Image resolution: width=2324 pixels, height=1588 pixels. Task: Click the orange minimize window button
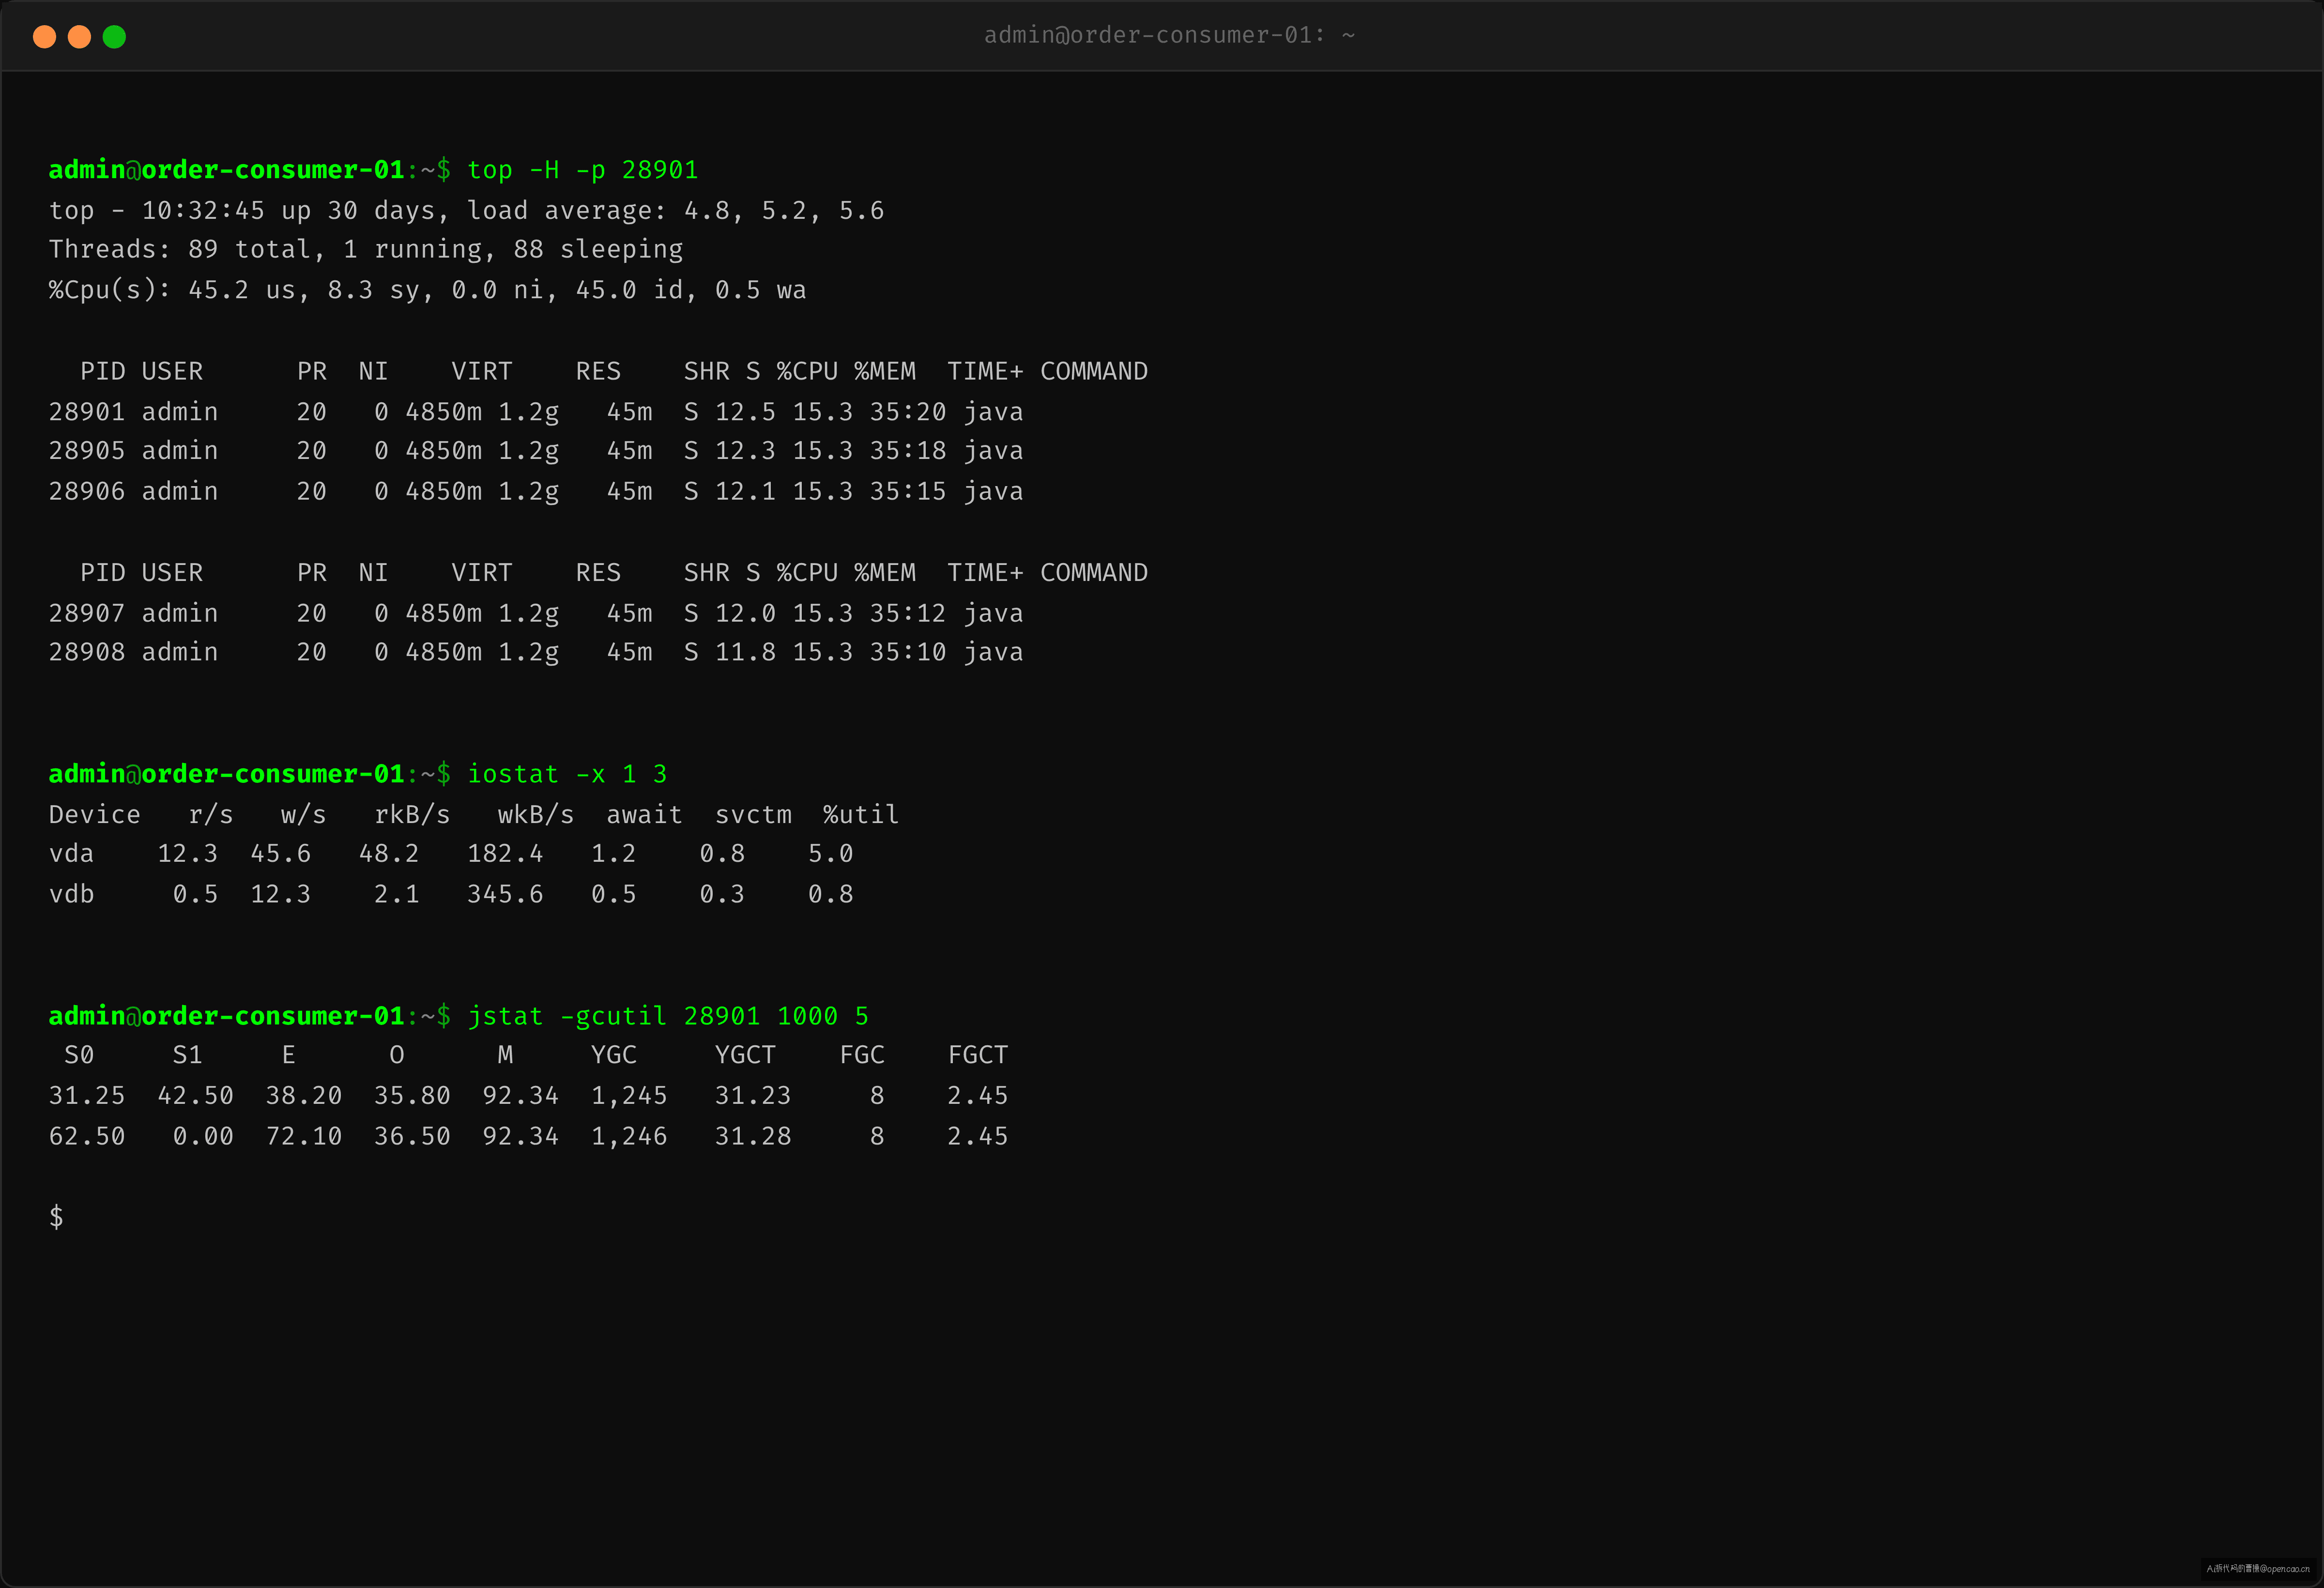[79, 37]
